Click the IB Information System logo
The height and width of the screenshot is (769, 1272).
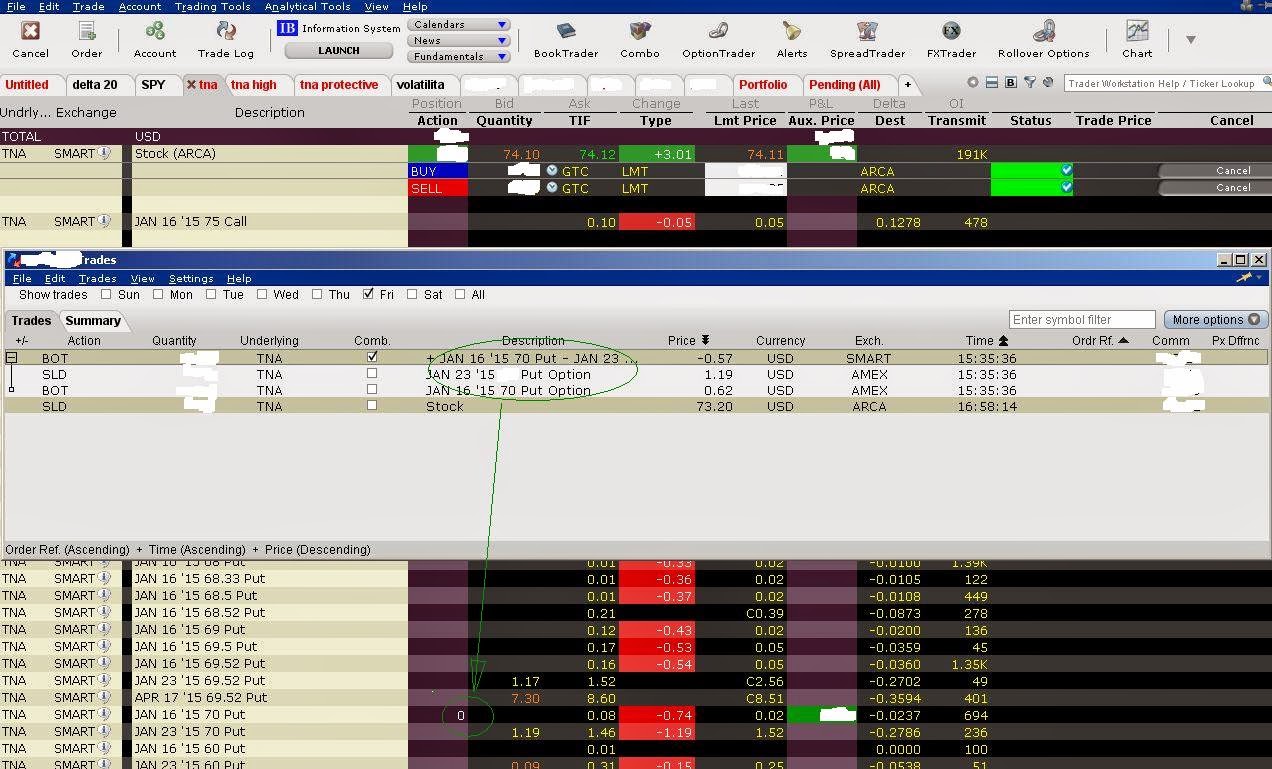(x=287, y=28)
